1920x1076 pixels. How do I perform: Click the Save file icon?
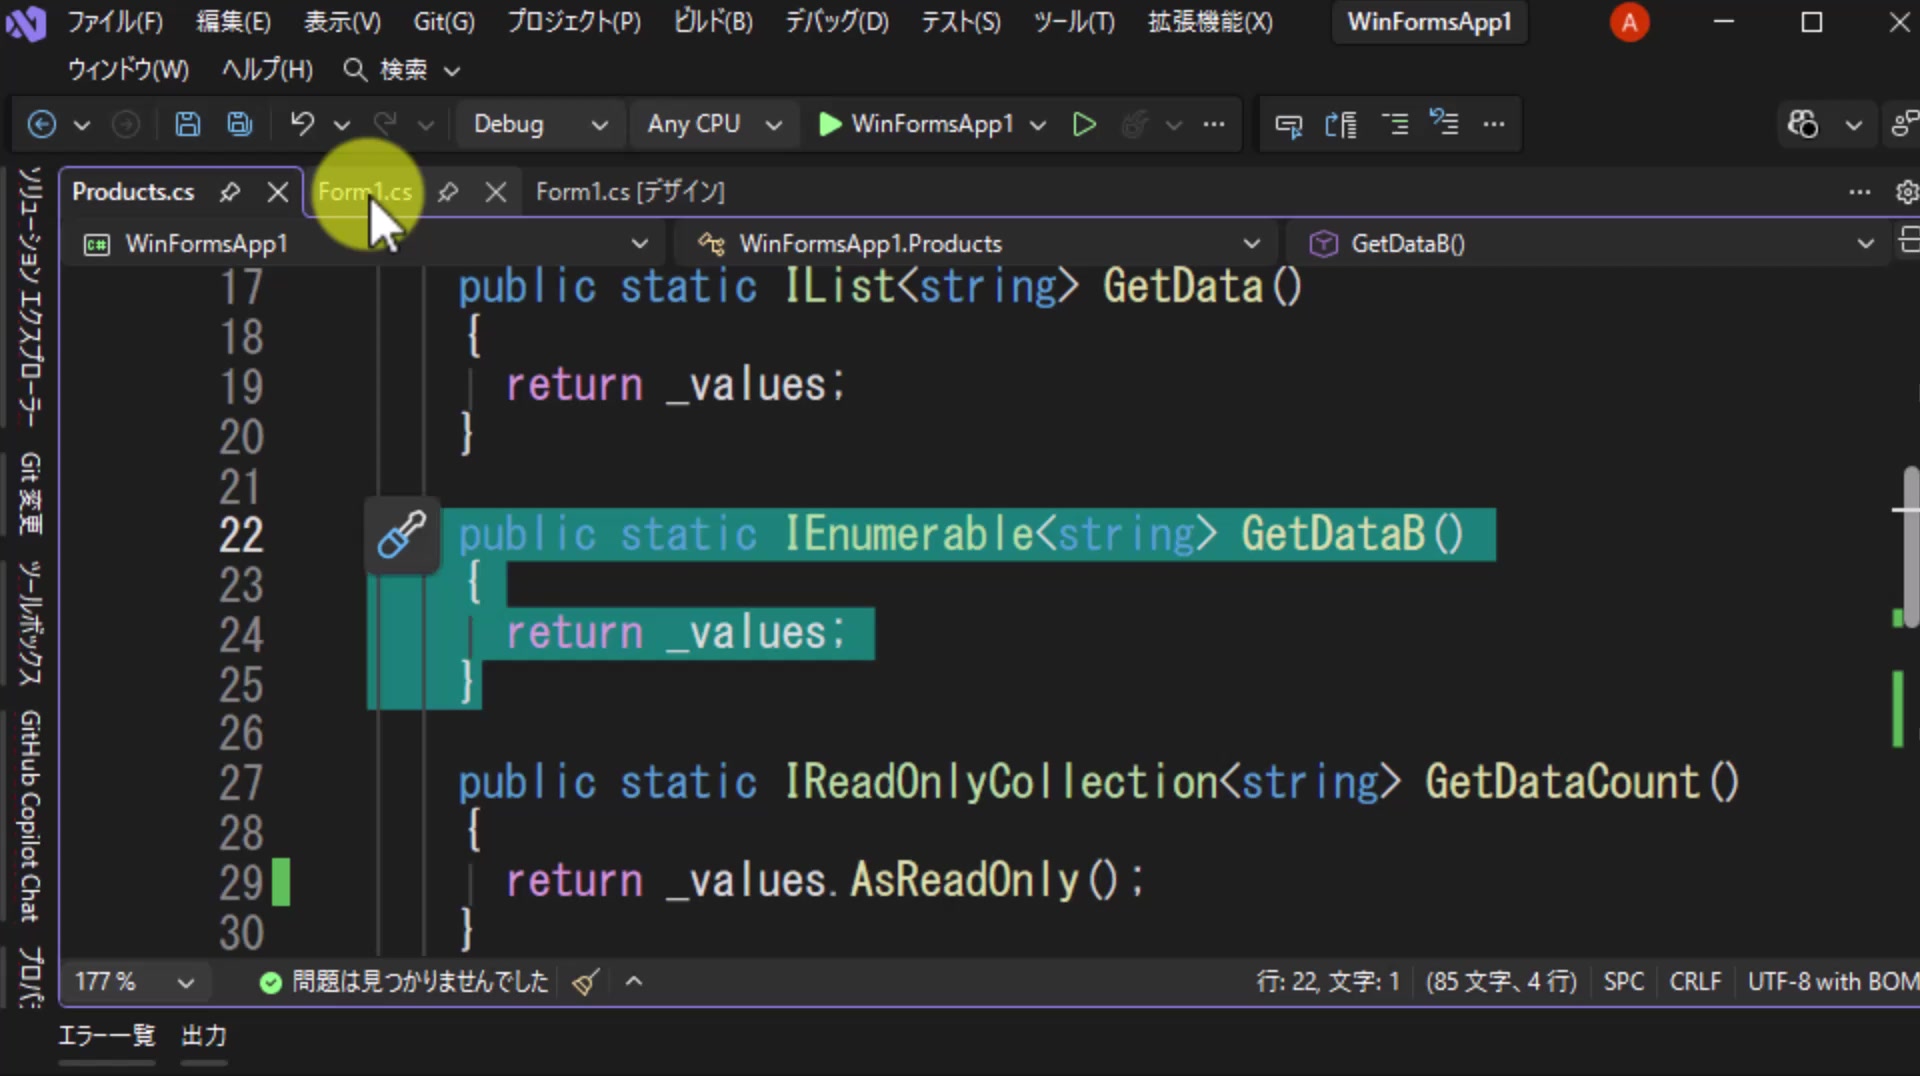pos(187,124)
